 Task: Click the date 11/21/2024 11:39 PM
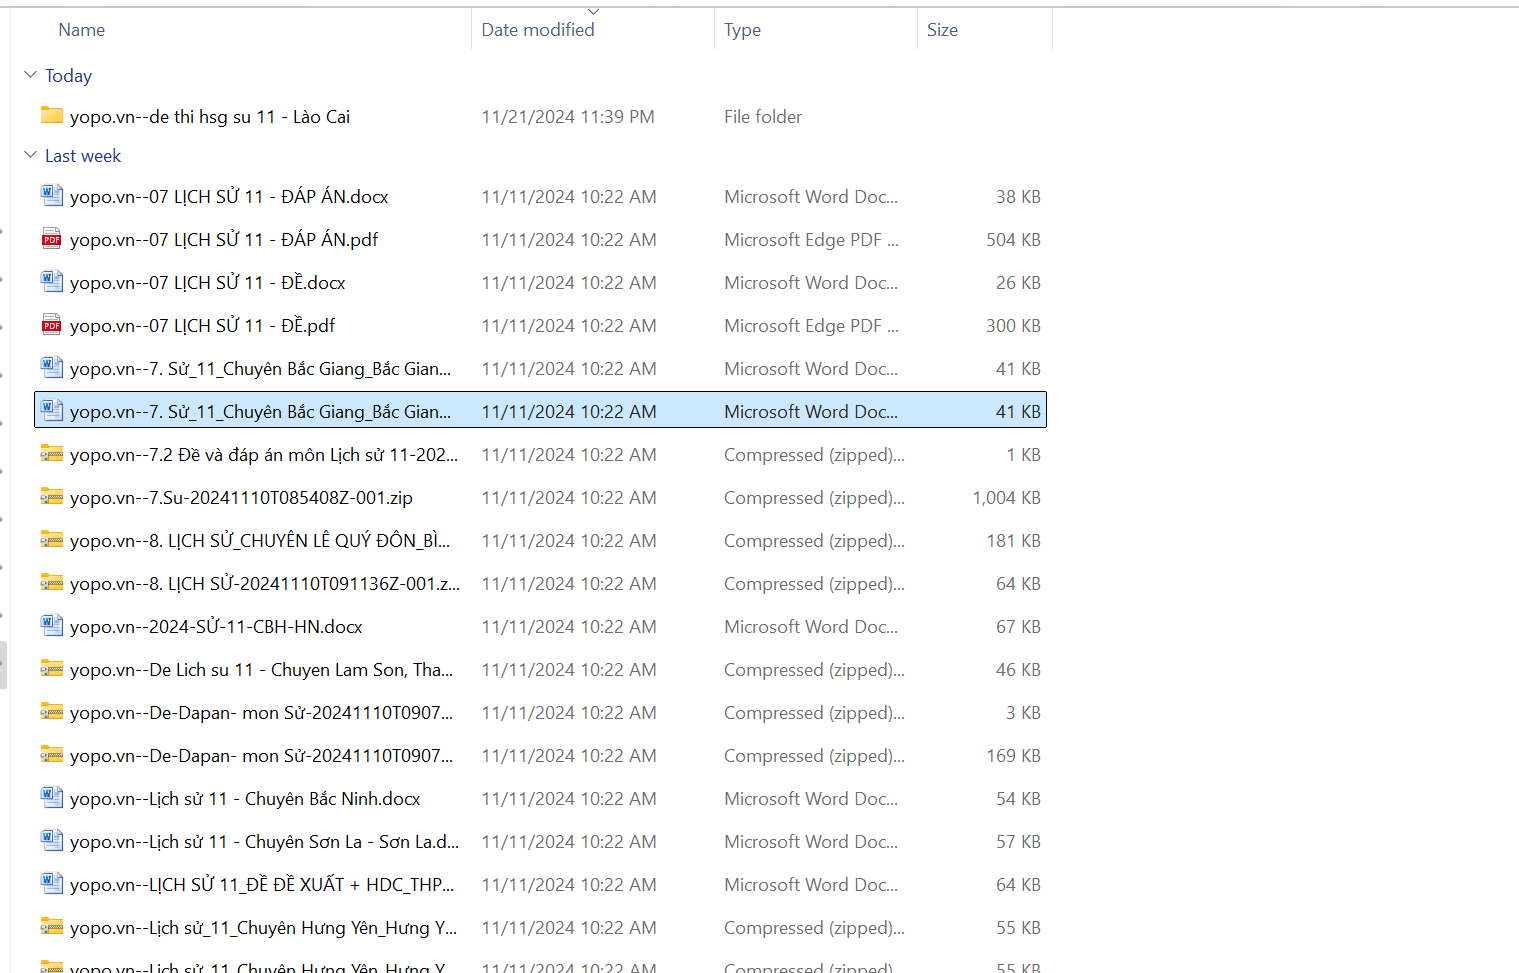click(568, 117)
